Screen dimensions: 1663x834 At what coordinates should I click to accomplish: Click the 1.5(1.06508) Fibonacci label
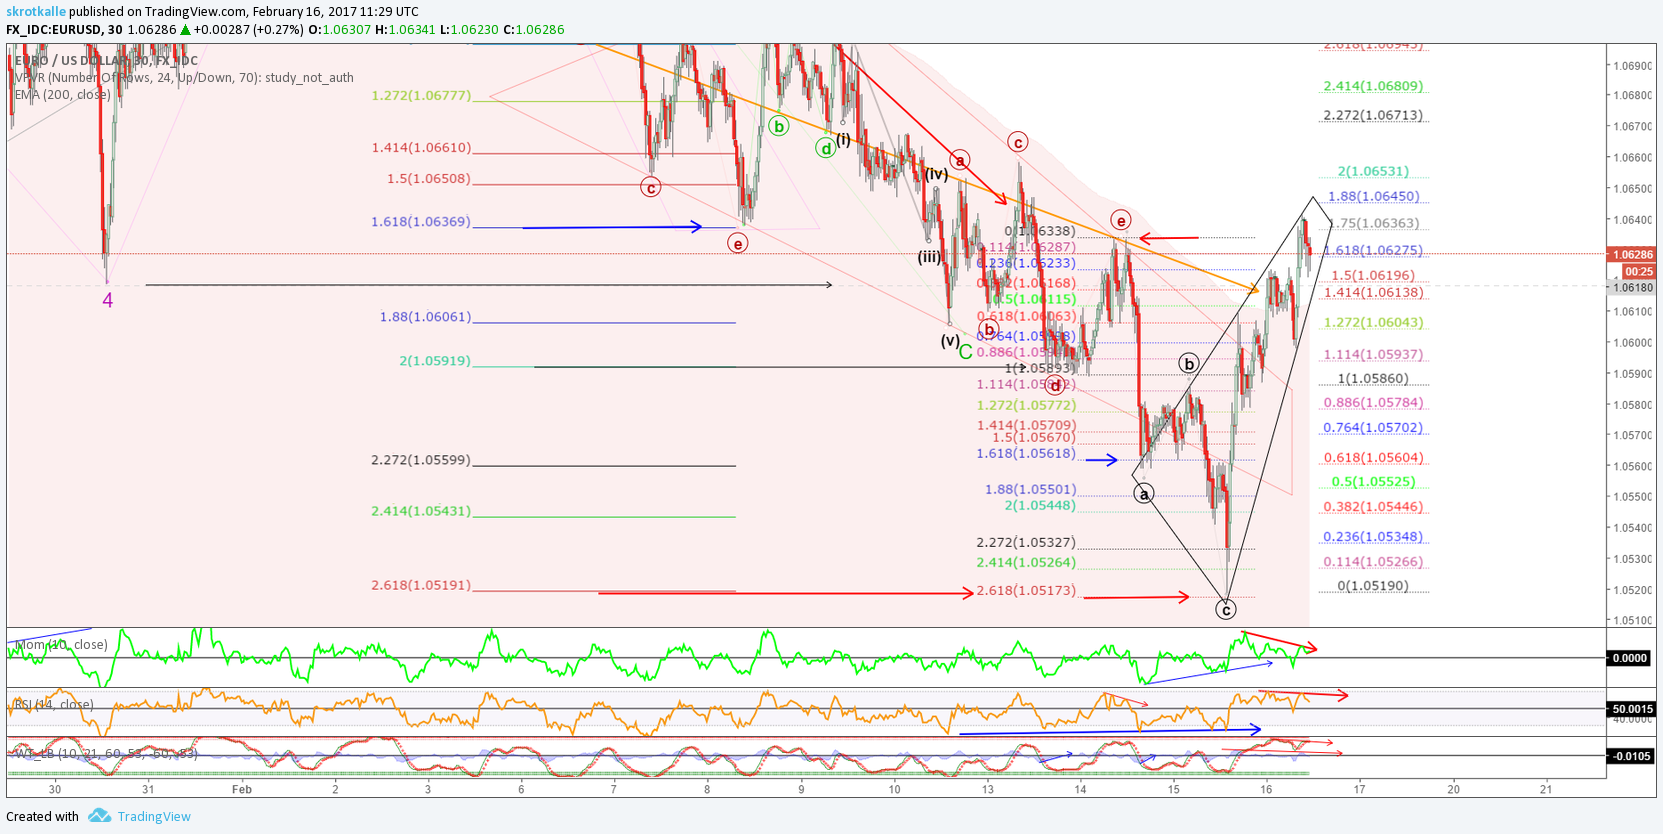click(429, 179)
